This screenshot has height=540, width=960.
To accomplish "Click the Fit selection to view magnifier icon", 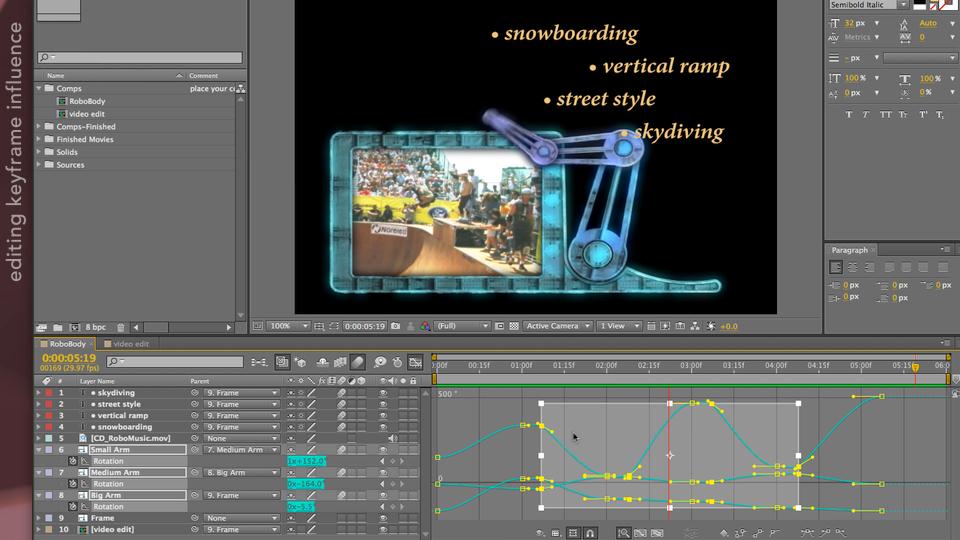I will click(624, 533).
